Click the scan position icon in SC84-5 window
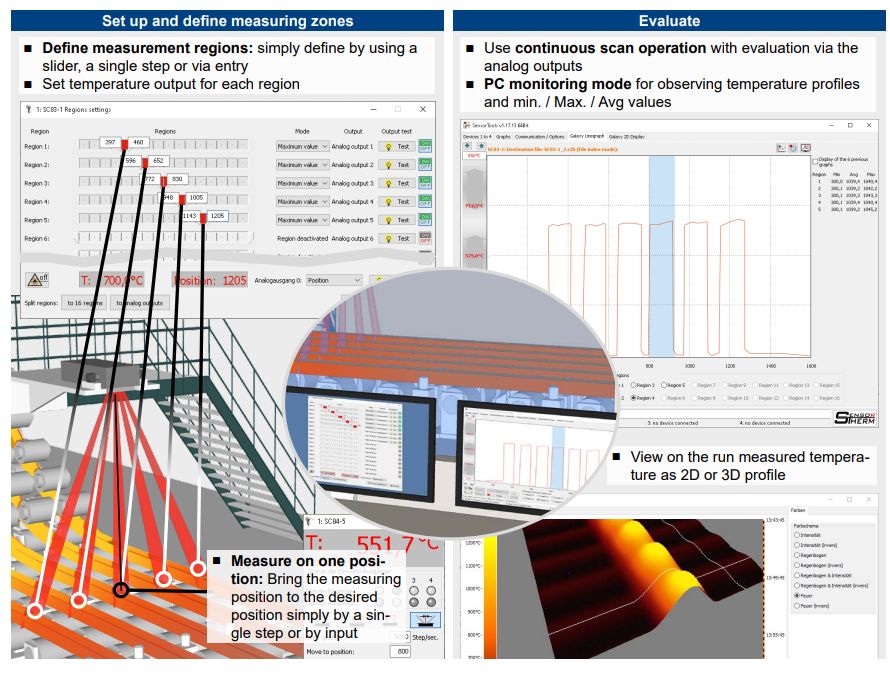 pyautogui.click(x=425, y=620)
